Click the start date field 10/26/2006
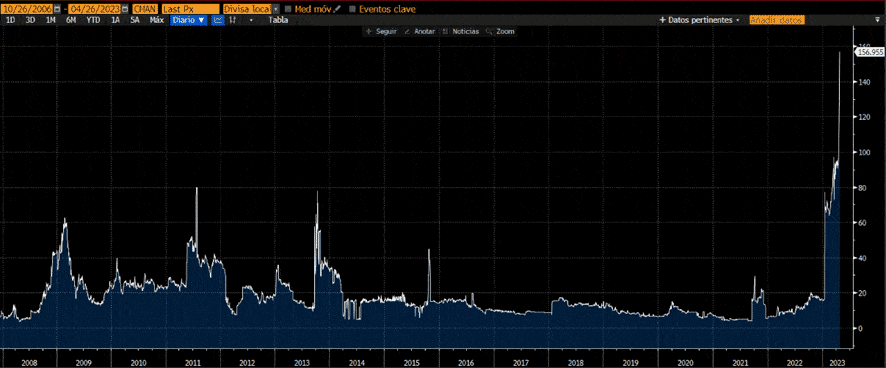The width and height of the screenshot is (886, 368). click(27, 9)
